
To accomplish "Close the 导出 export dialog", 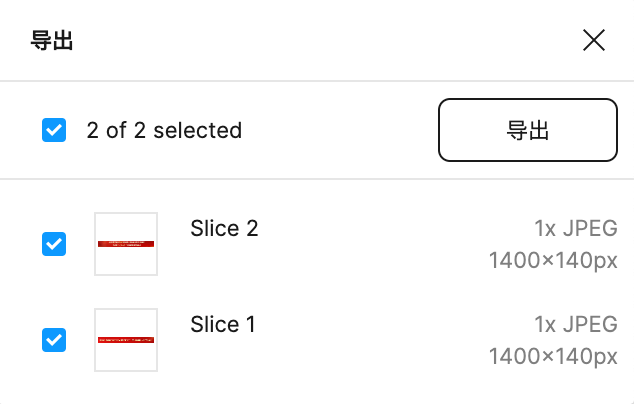I will [x=594, y=40].
